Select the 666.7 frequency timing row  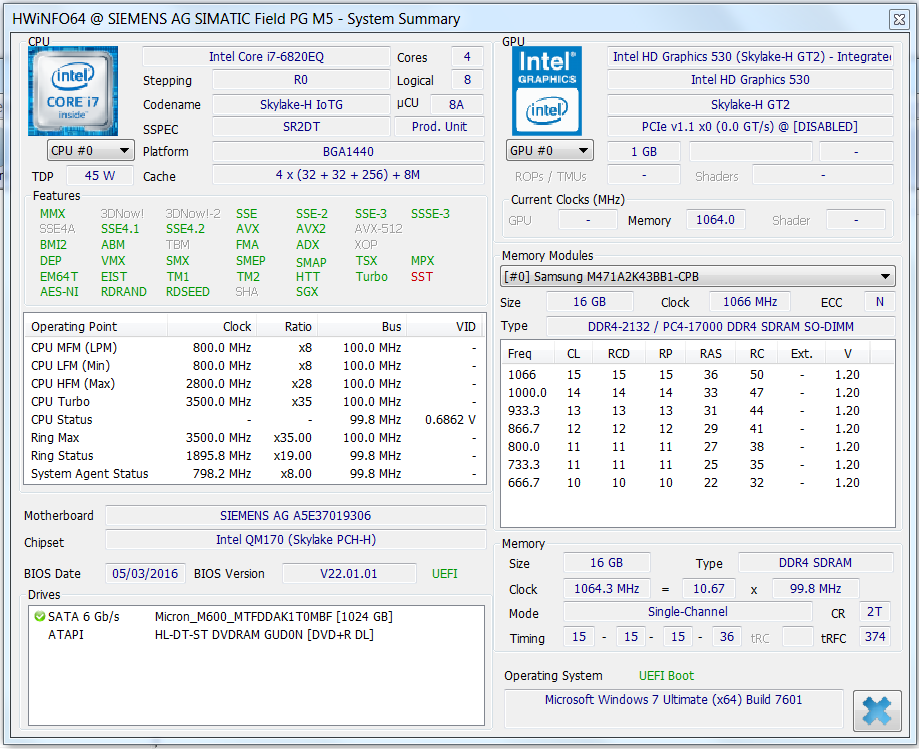pyautogui.click(x=697, y=483)
